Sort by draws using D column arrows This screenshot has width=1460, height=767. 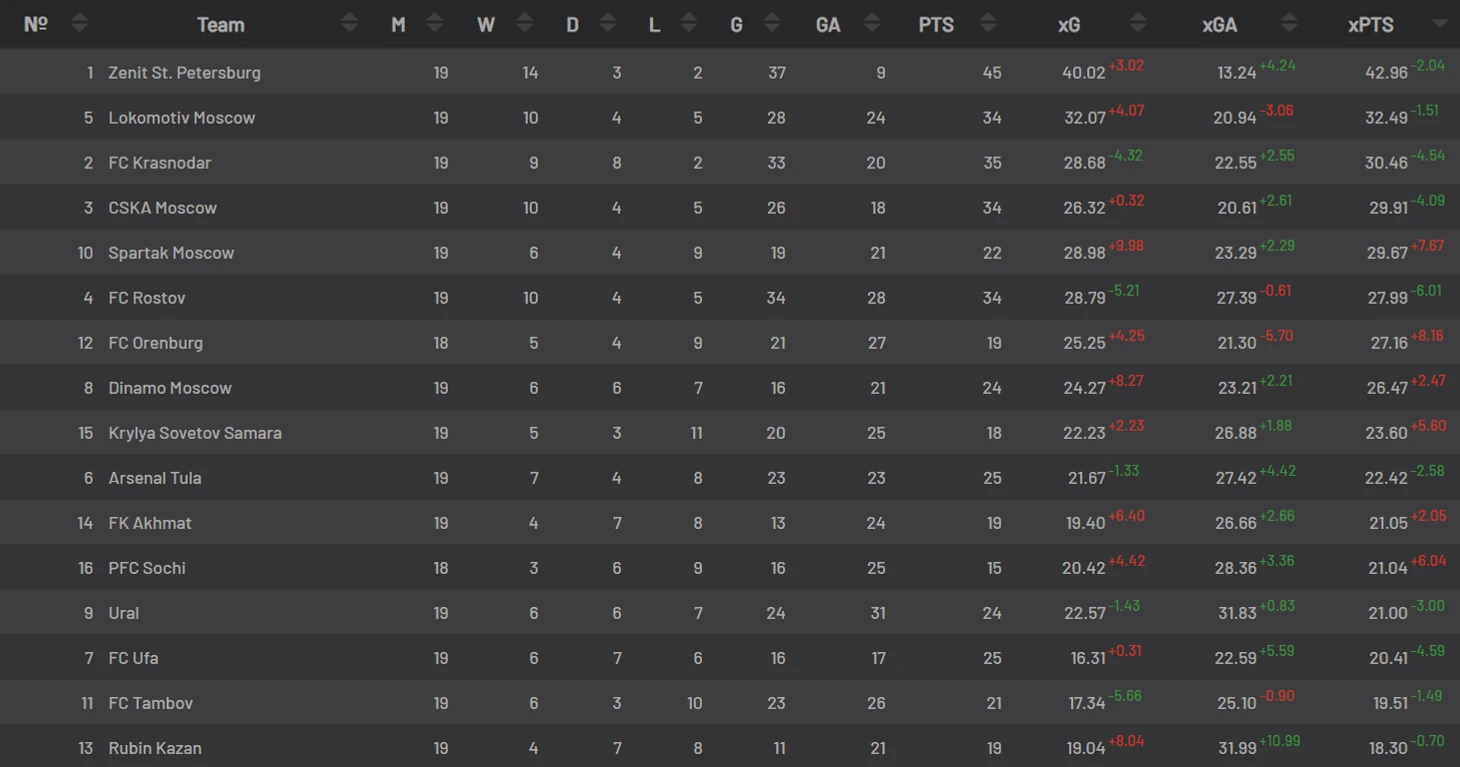[607, 23]
